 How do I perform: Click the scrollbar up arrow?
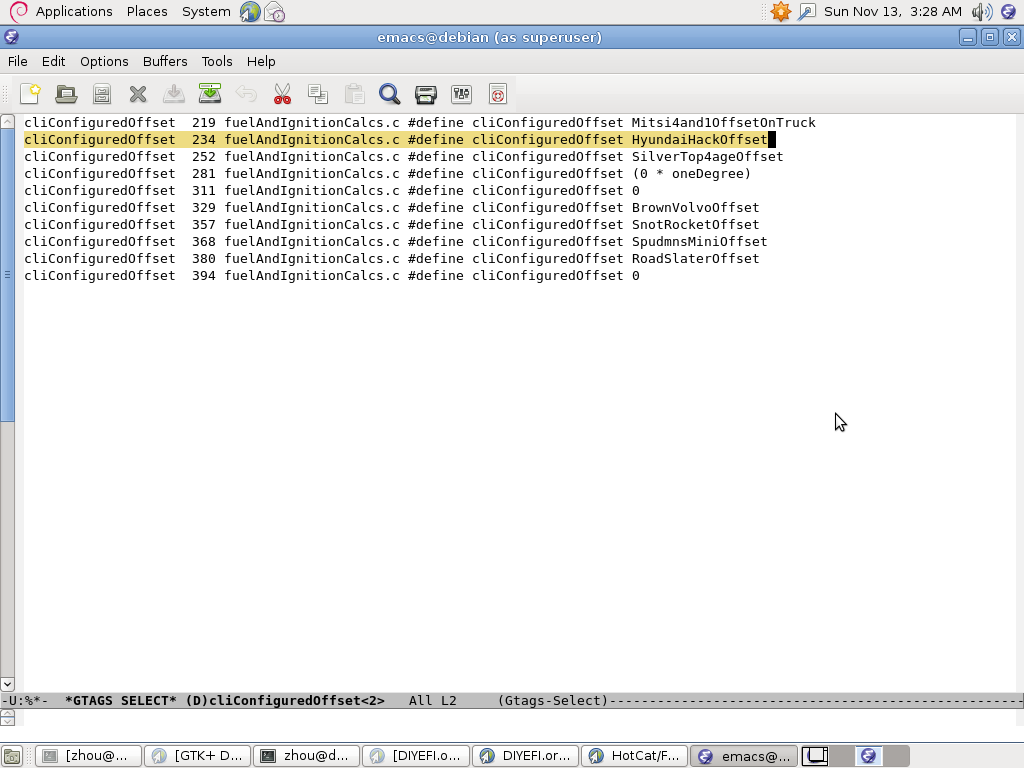point(7,121)
